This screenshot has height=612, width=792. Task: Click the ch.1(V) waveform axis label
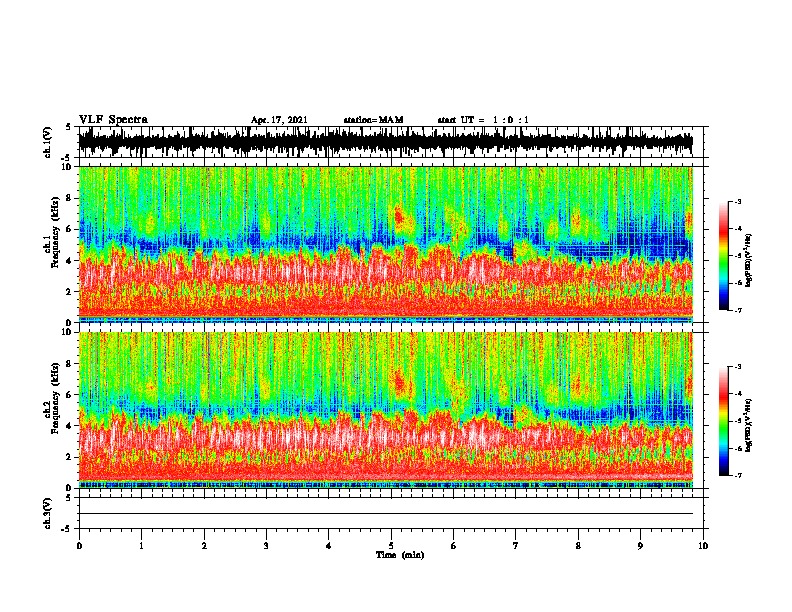click(x=48, y=142)
